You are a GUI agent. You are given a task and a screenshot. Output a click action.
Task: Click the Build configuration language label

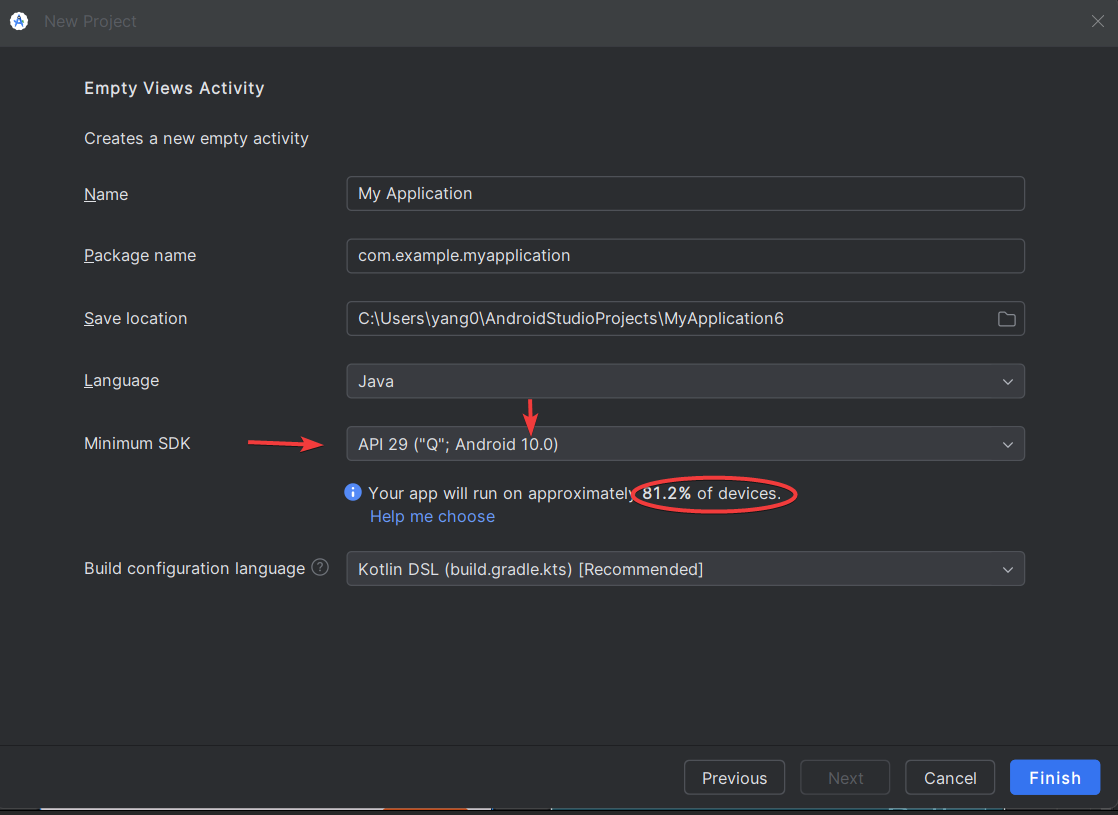tap(195, 568)
